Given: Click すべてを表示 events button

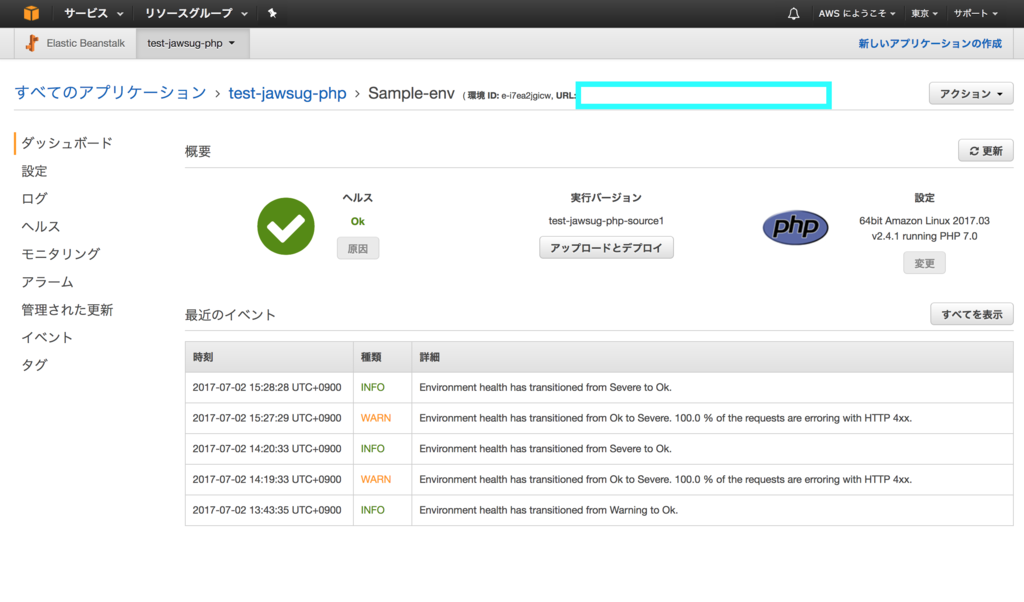Looking at the screenshot, I should pyautogui.click(x=972, y=315).
